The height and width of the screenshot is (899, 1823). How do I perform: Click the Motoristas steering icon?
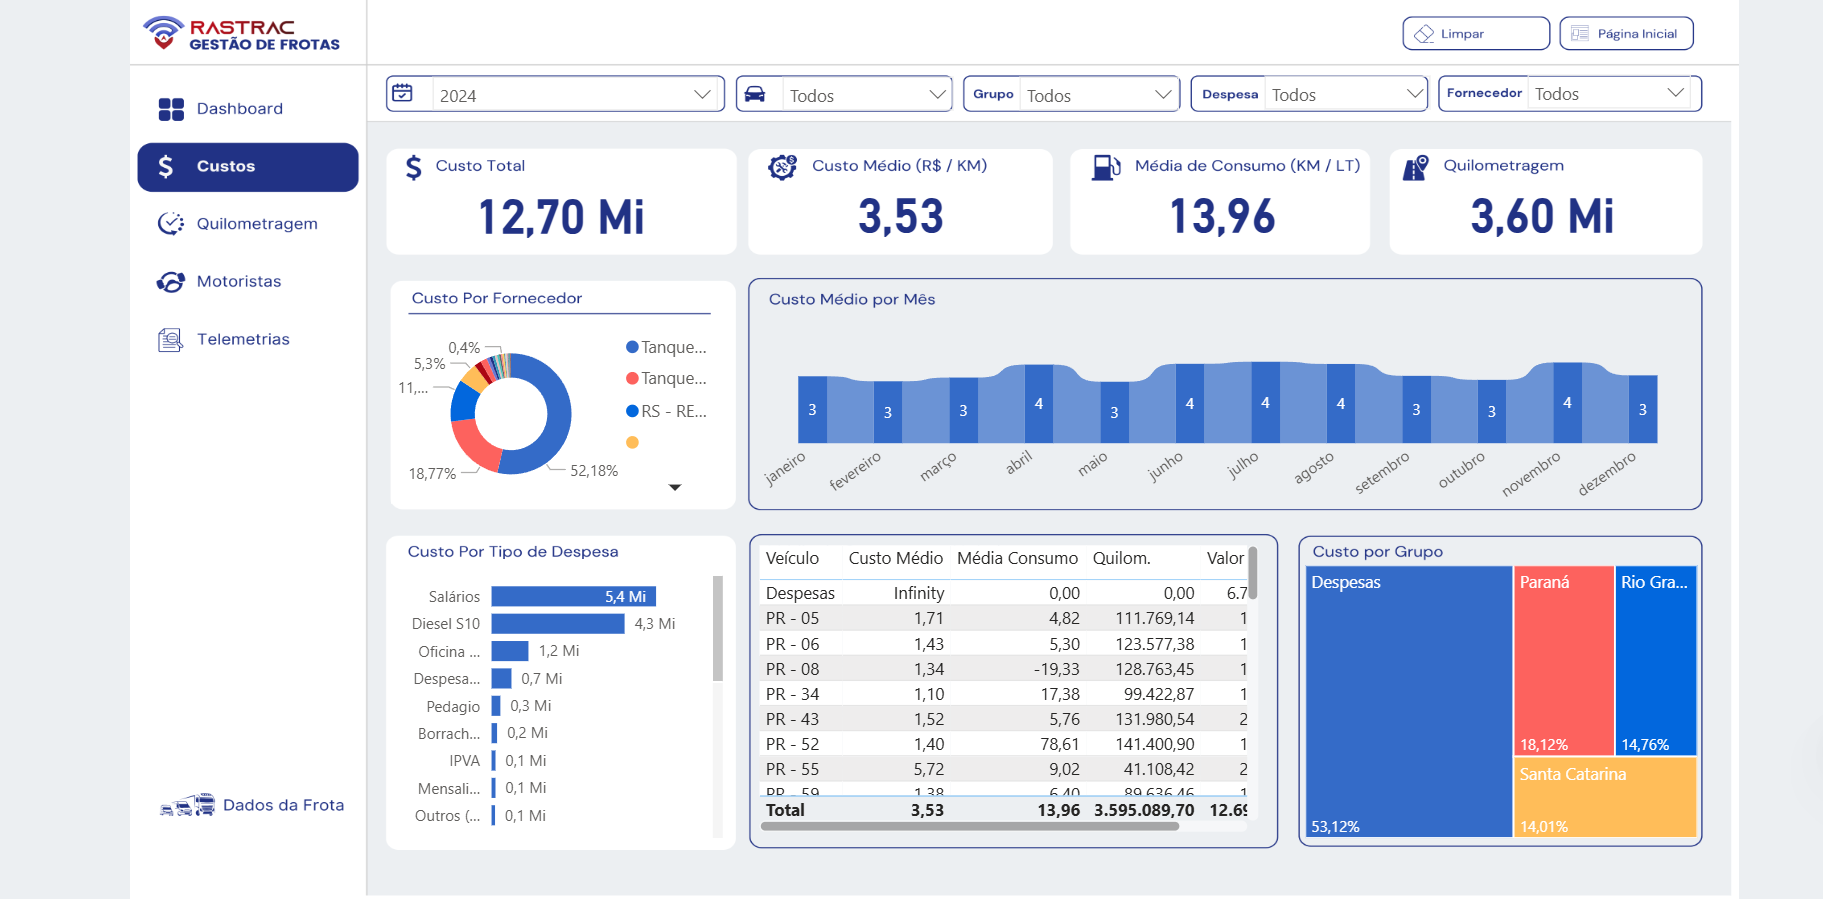(171, 282)
